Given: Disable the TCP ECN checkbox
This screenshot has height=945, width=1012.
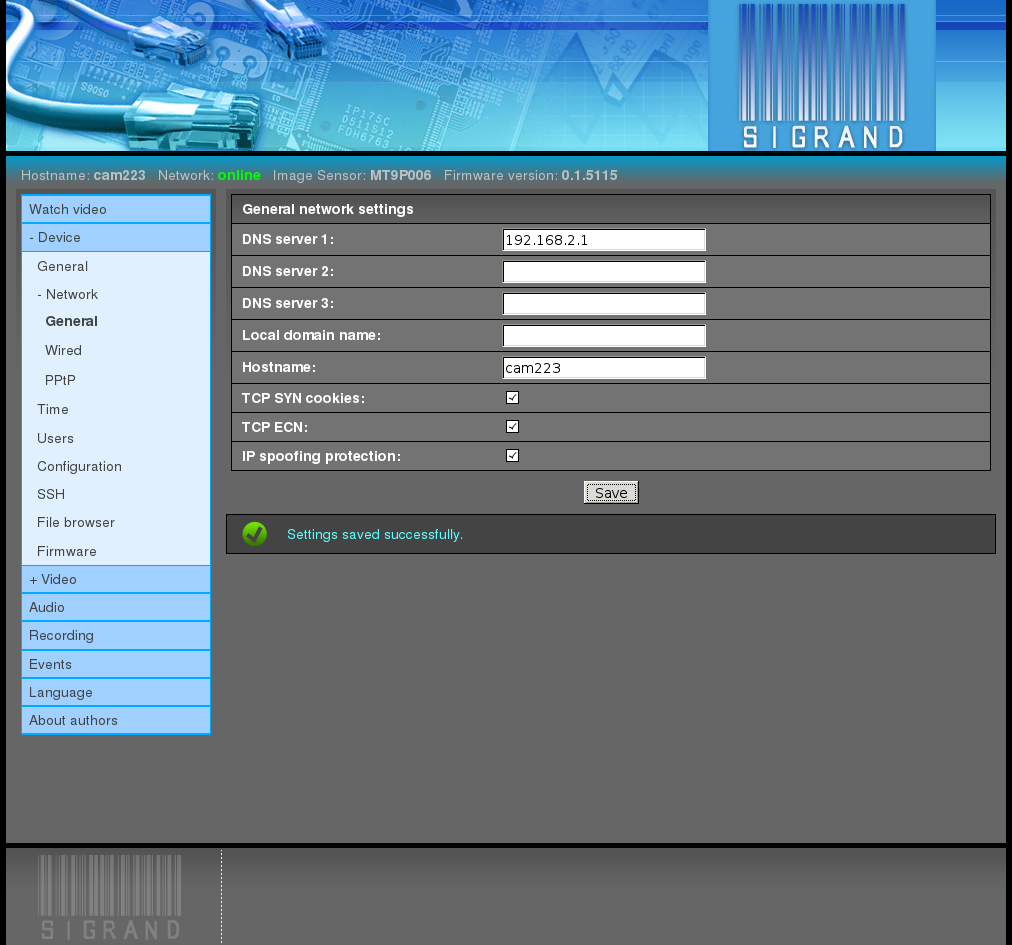Looking at the screenshot, I should [x=512, y=427].
